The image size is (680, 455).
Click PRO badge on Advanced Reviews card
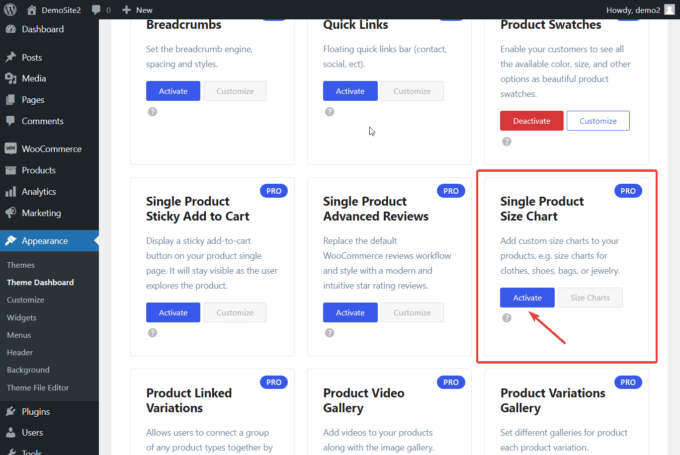pos(451,191)
